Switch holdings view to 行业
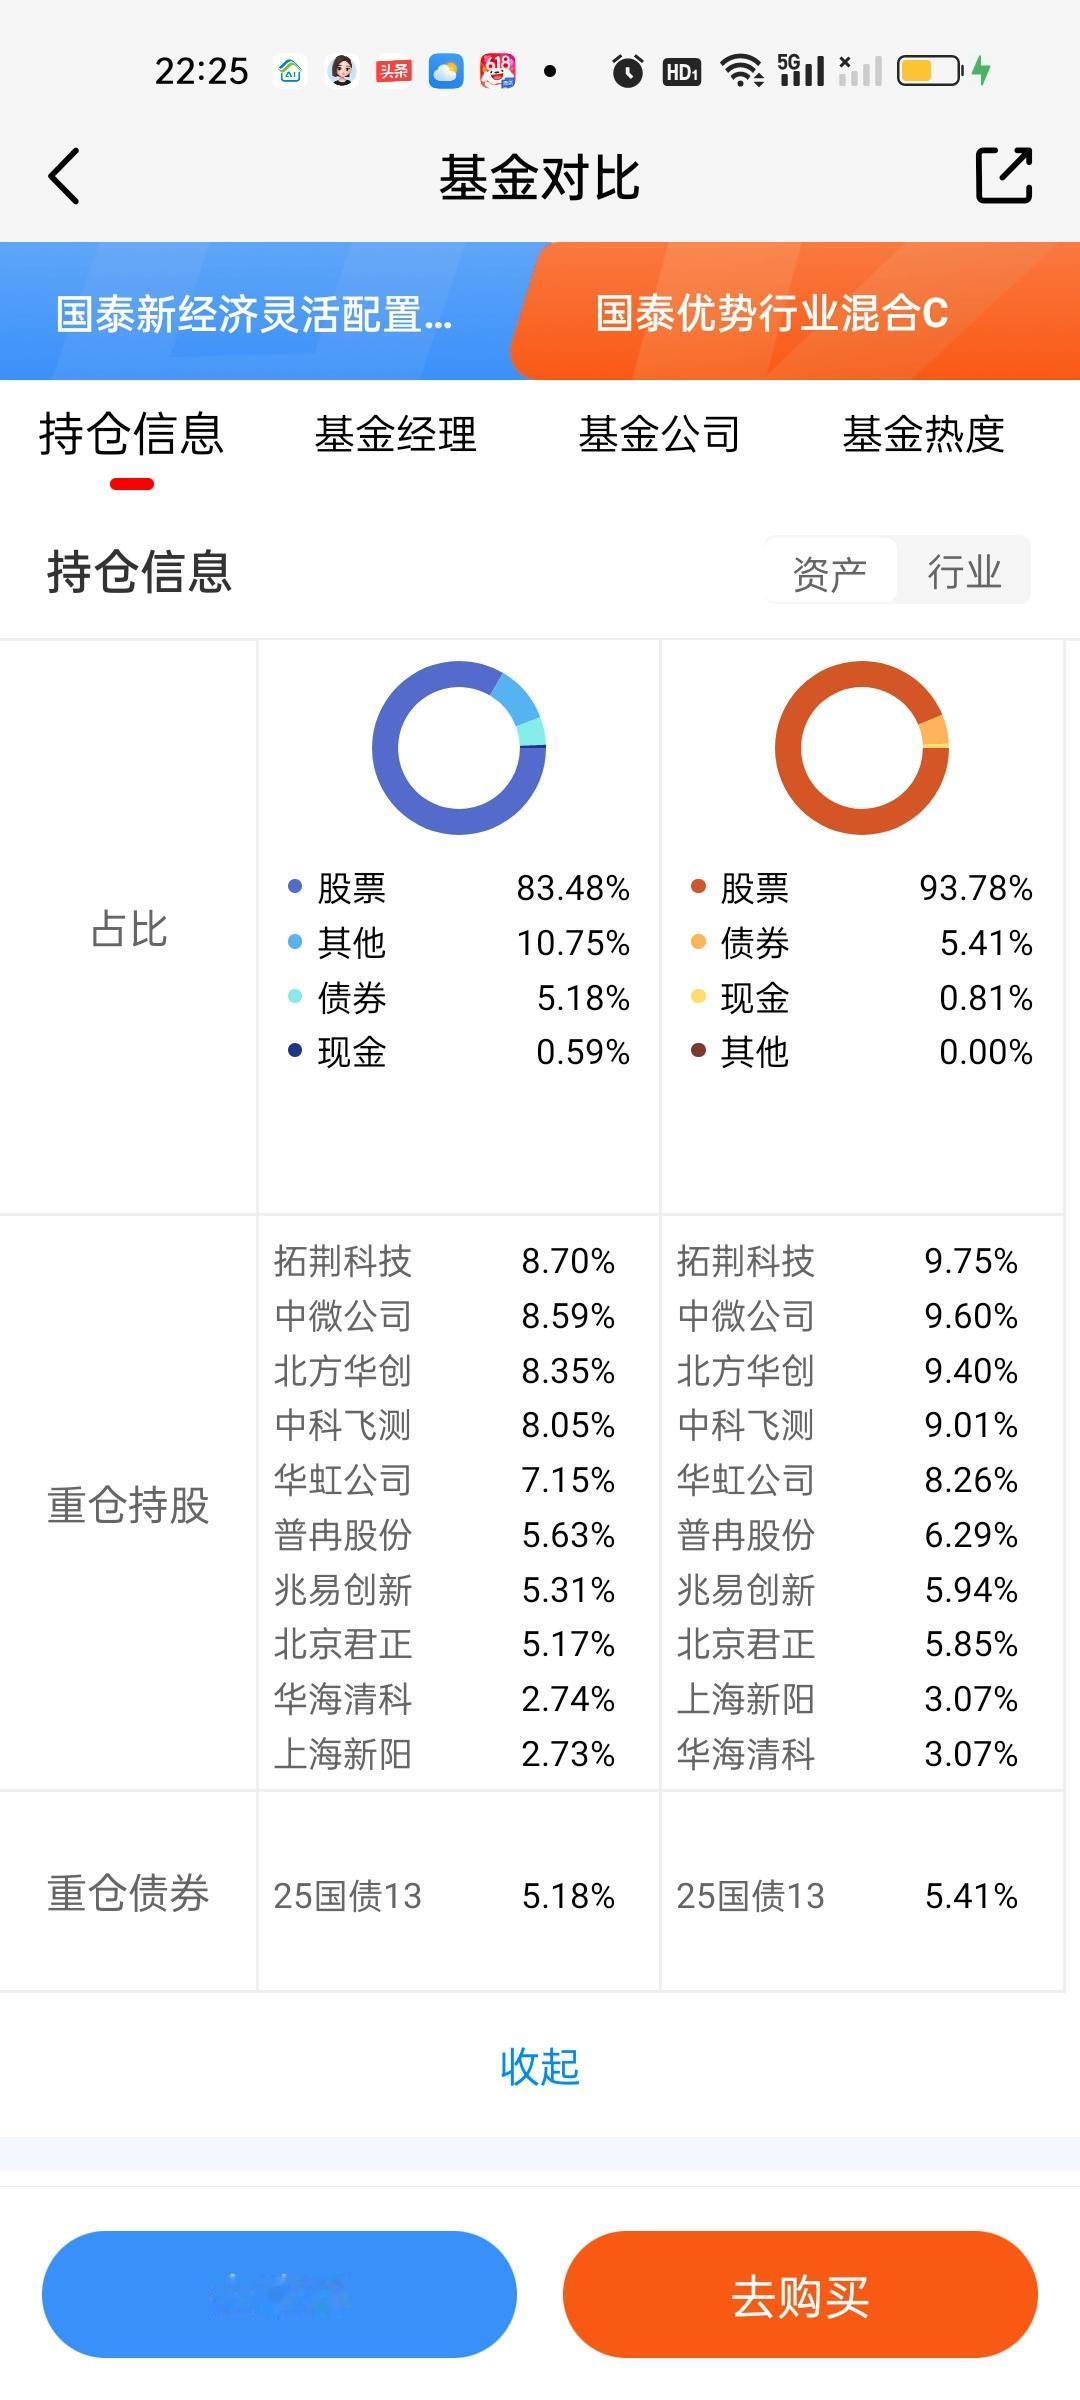The image size is (1080, 2400). [x=964, y=572]
